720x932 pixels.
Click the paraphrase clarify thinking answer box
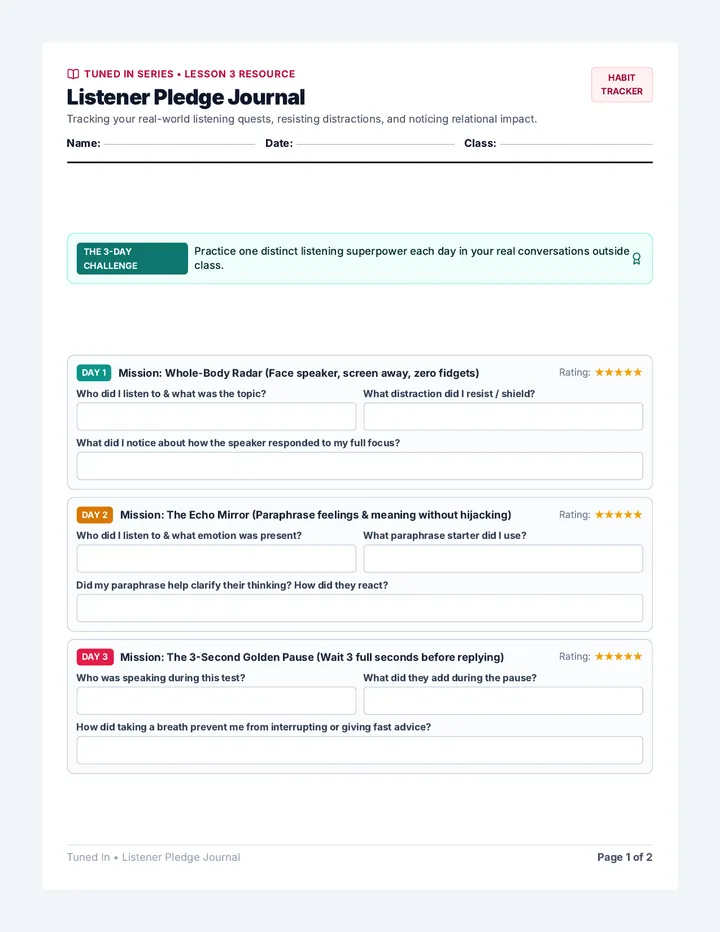[360, 608]
